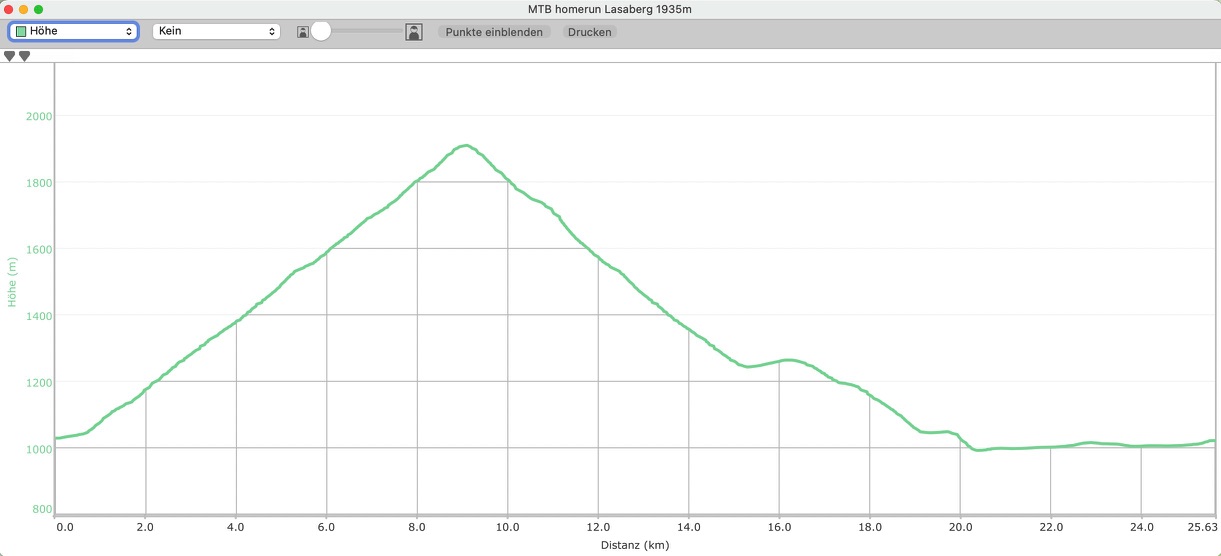This screenshot has width=1221, height=556.
Task: Click the large zoom-in portrait icon
Action: [413, 32]
